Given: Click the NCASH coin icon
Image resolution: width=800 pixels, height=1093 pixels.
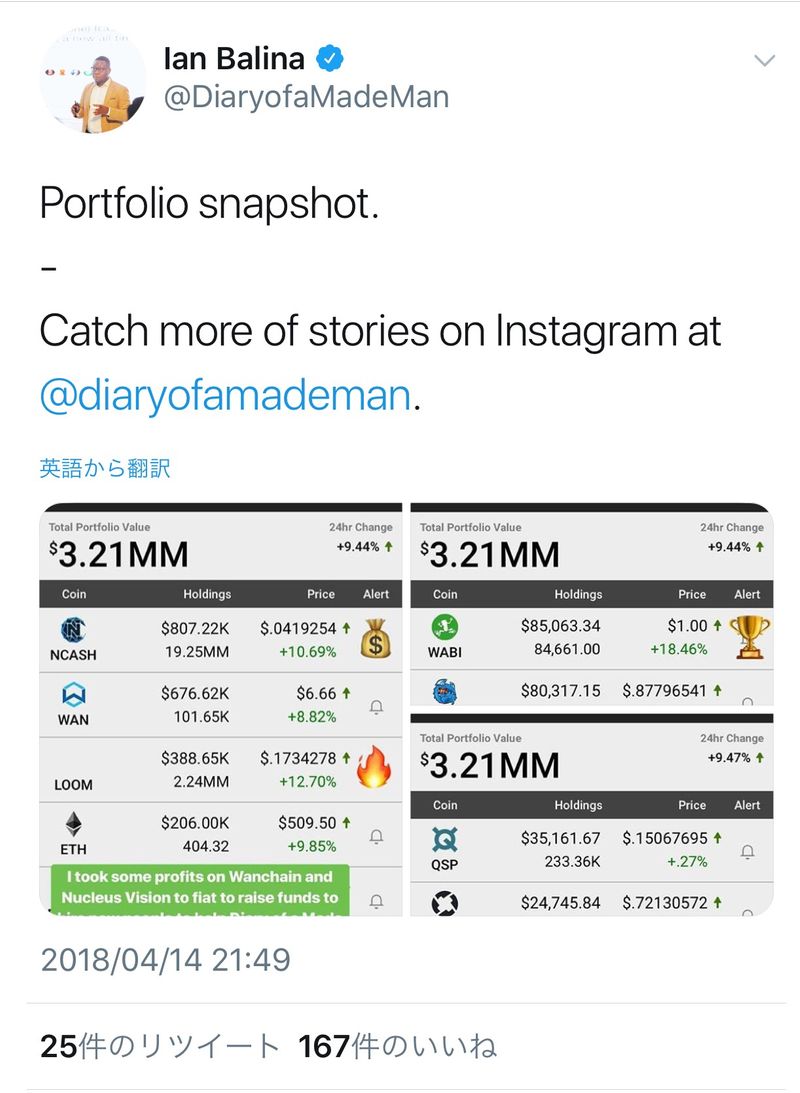Looking at the screenshot, I should (x=73, y=630).
